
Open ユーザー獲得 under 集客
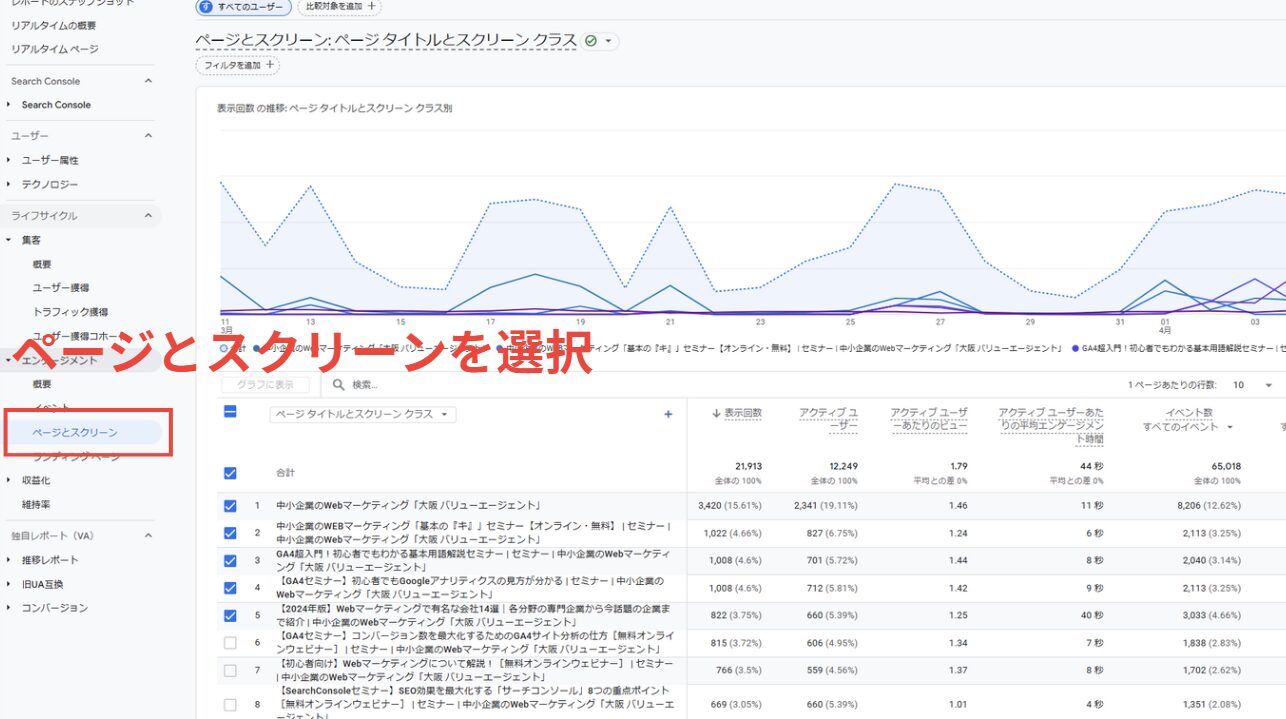coord(61,288)
